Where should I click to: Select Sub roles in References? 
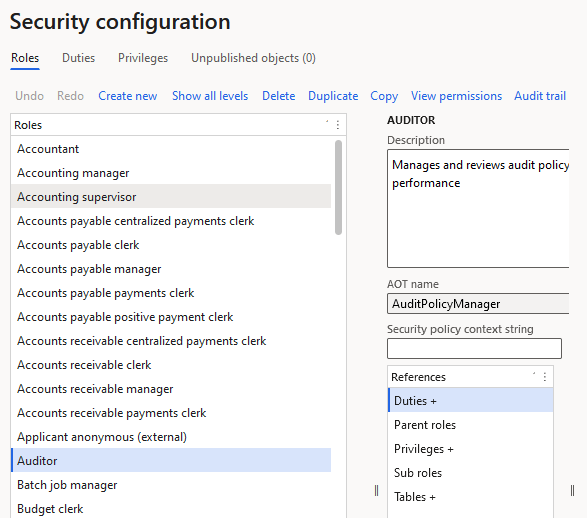471,472
